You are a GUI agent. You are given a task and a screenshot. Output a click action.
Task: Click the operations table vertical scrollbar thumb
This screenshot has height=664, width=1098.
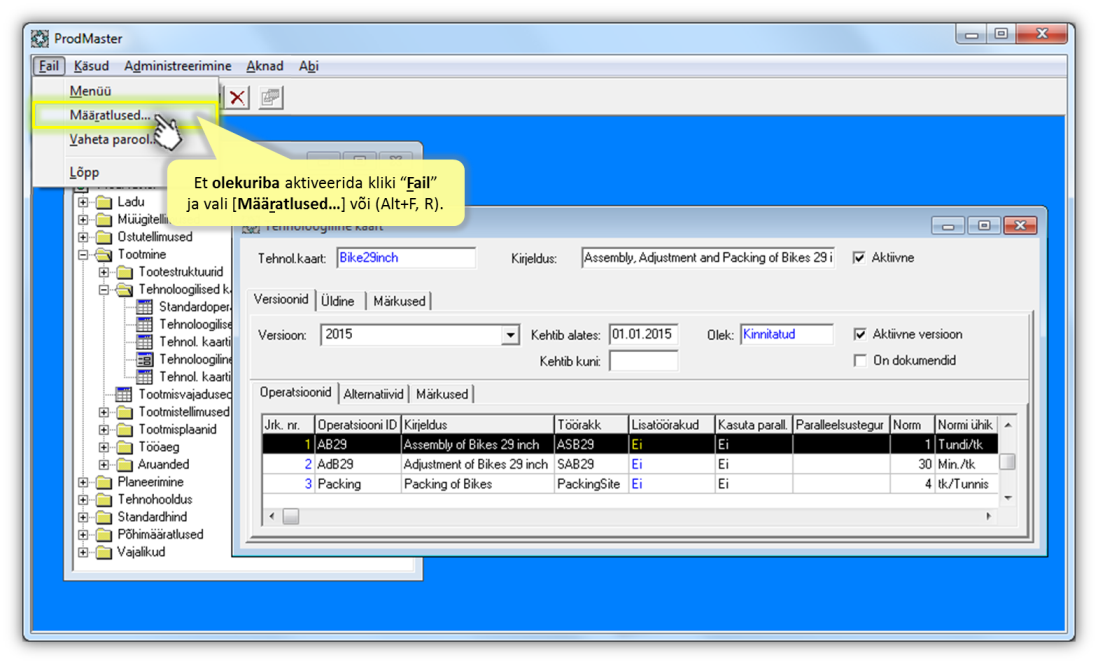pos(1008,462)
